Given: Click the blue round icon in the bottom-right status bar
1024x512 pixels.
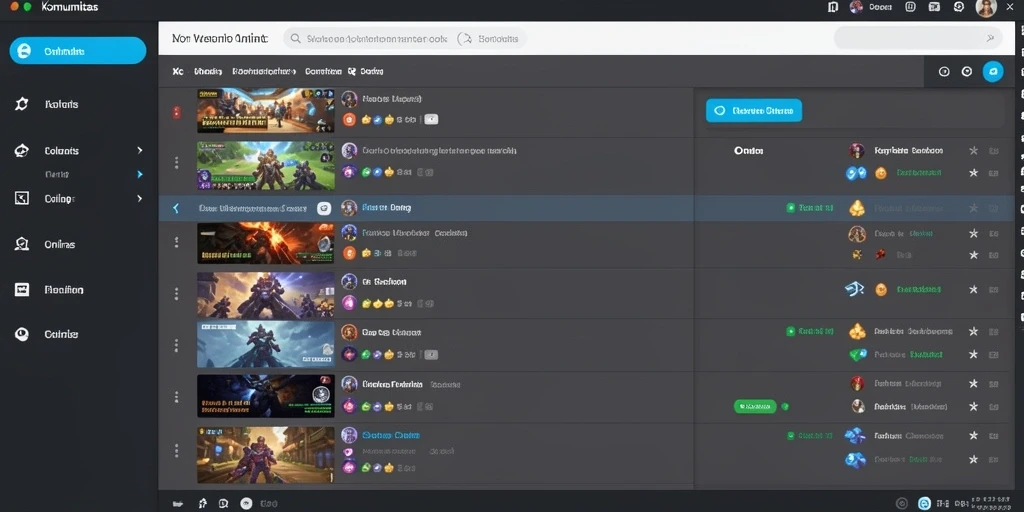Looking at the screenshot, I should [x=924, y=503].
